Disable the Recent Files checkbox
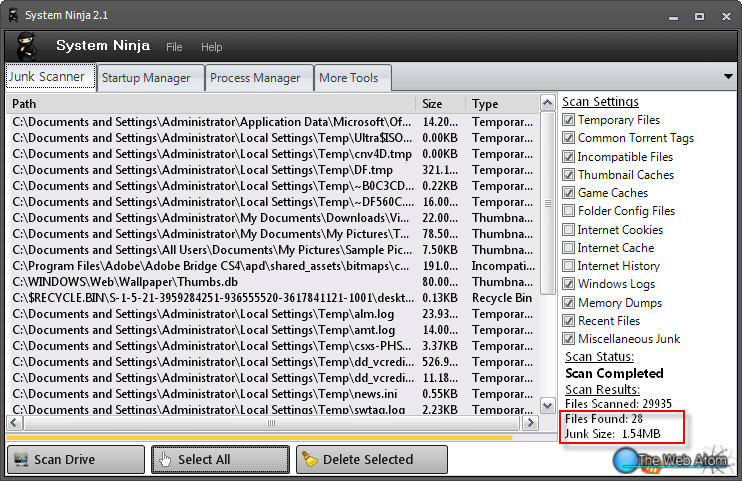This screenshot has width=742, height=481. pos(568,321)
